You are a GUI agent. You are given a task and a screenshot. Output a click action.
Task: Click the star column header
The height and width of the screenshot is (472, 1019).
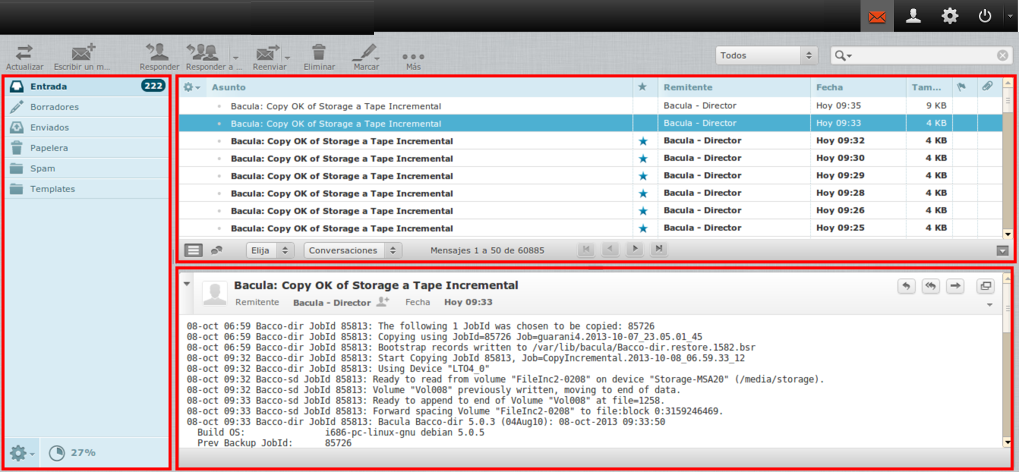(x=643, y=87)
